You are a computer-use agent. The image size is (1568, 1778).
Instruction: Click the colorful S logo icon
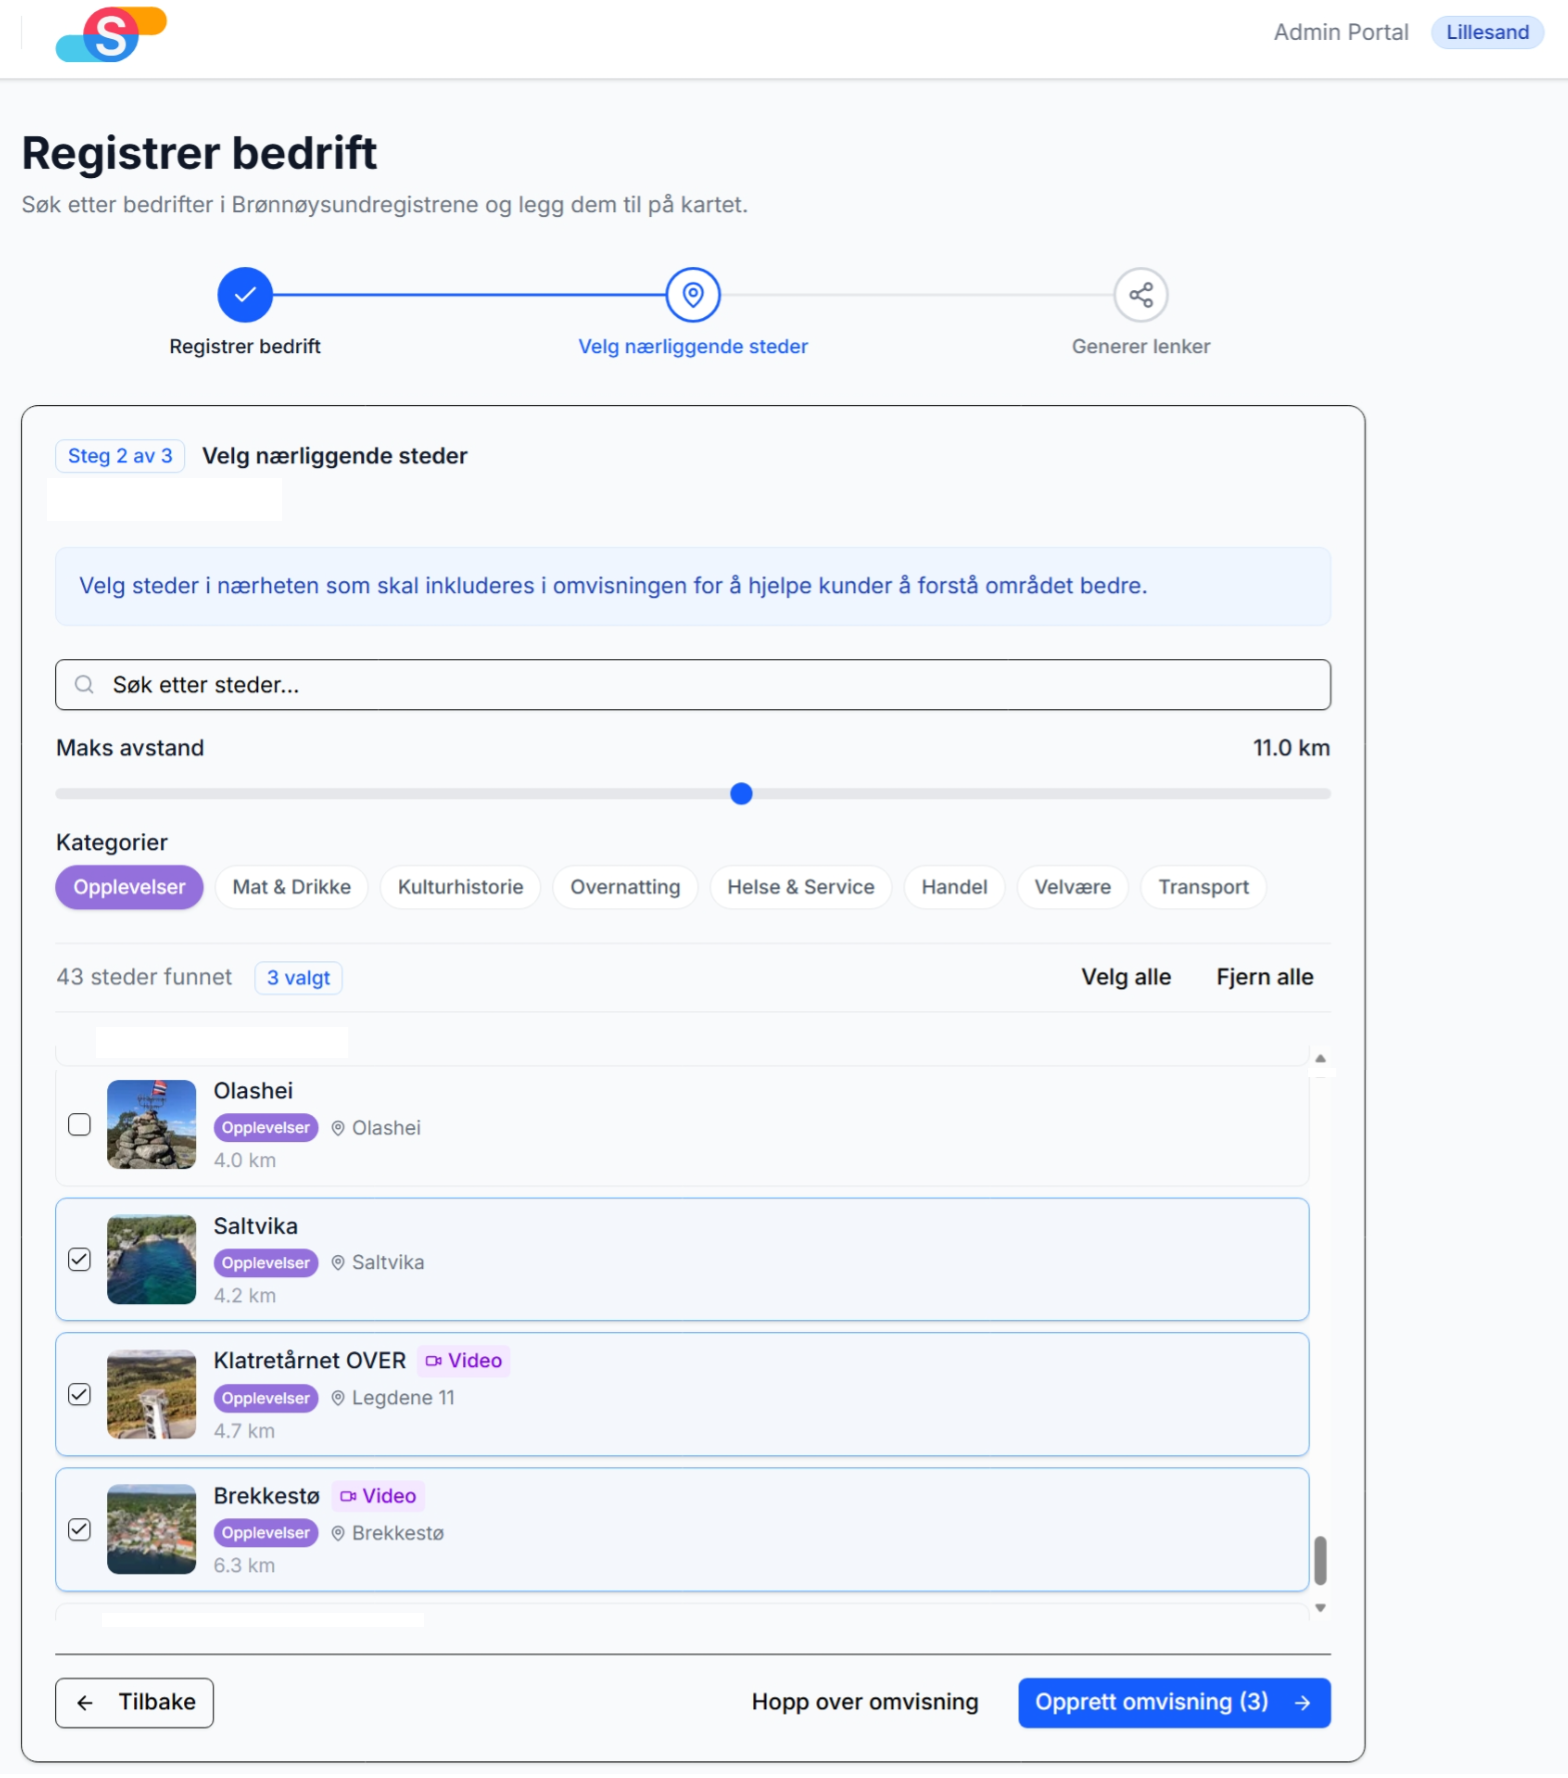[x=111, y=35]
